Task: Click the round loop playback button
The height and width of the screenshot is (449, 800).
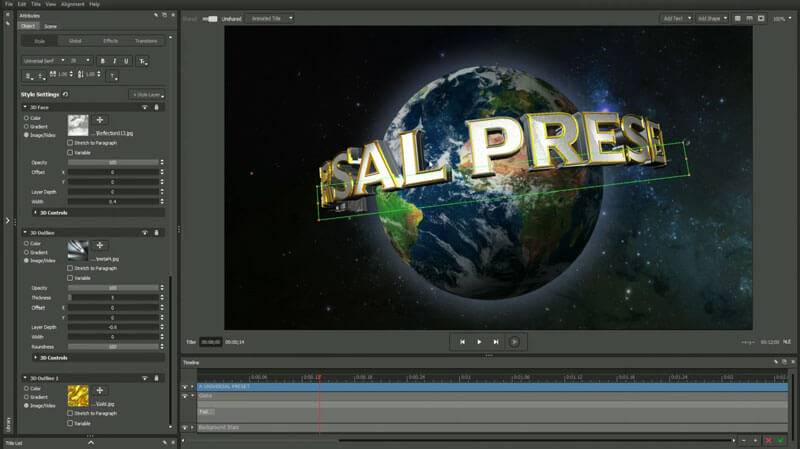Action: [x=514, y=342]
